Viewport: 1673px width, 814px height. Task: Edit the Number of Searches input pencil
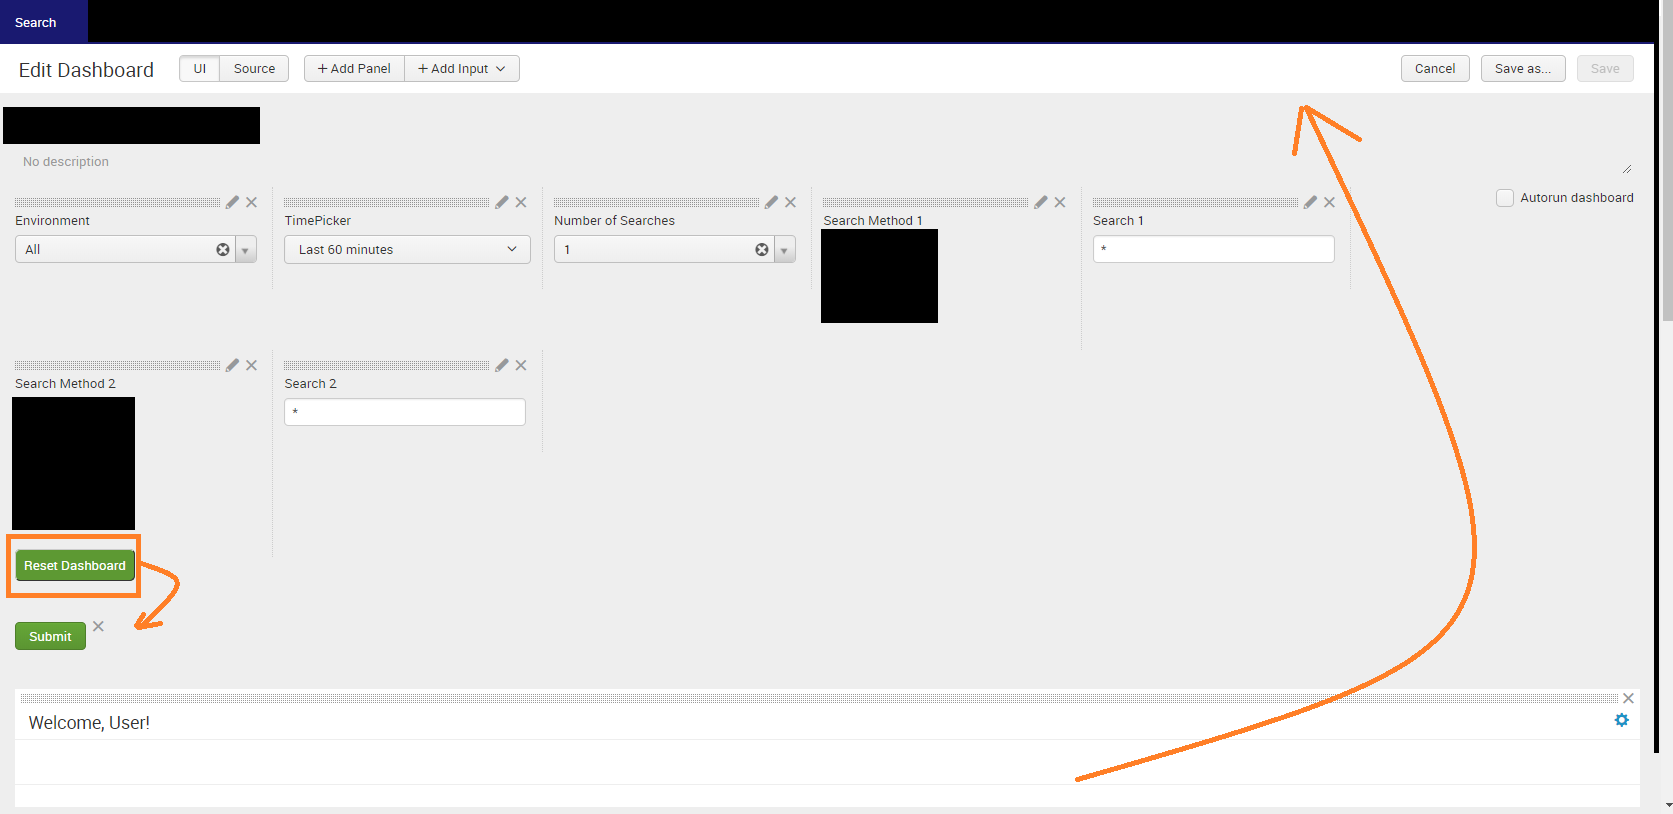coord(771,202)
